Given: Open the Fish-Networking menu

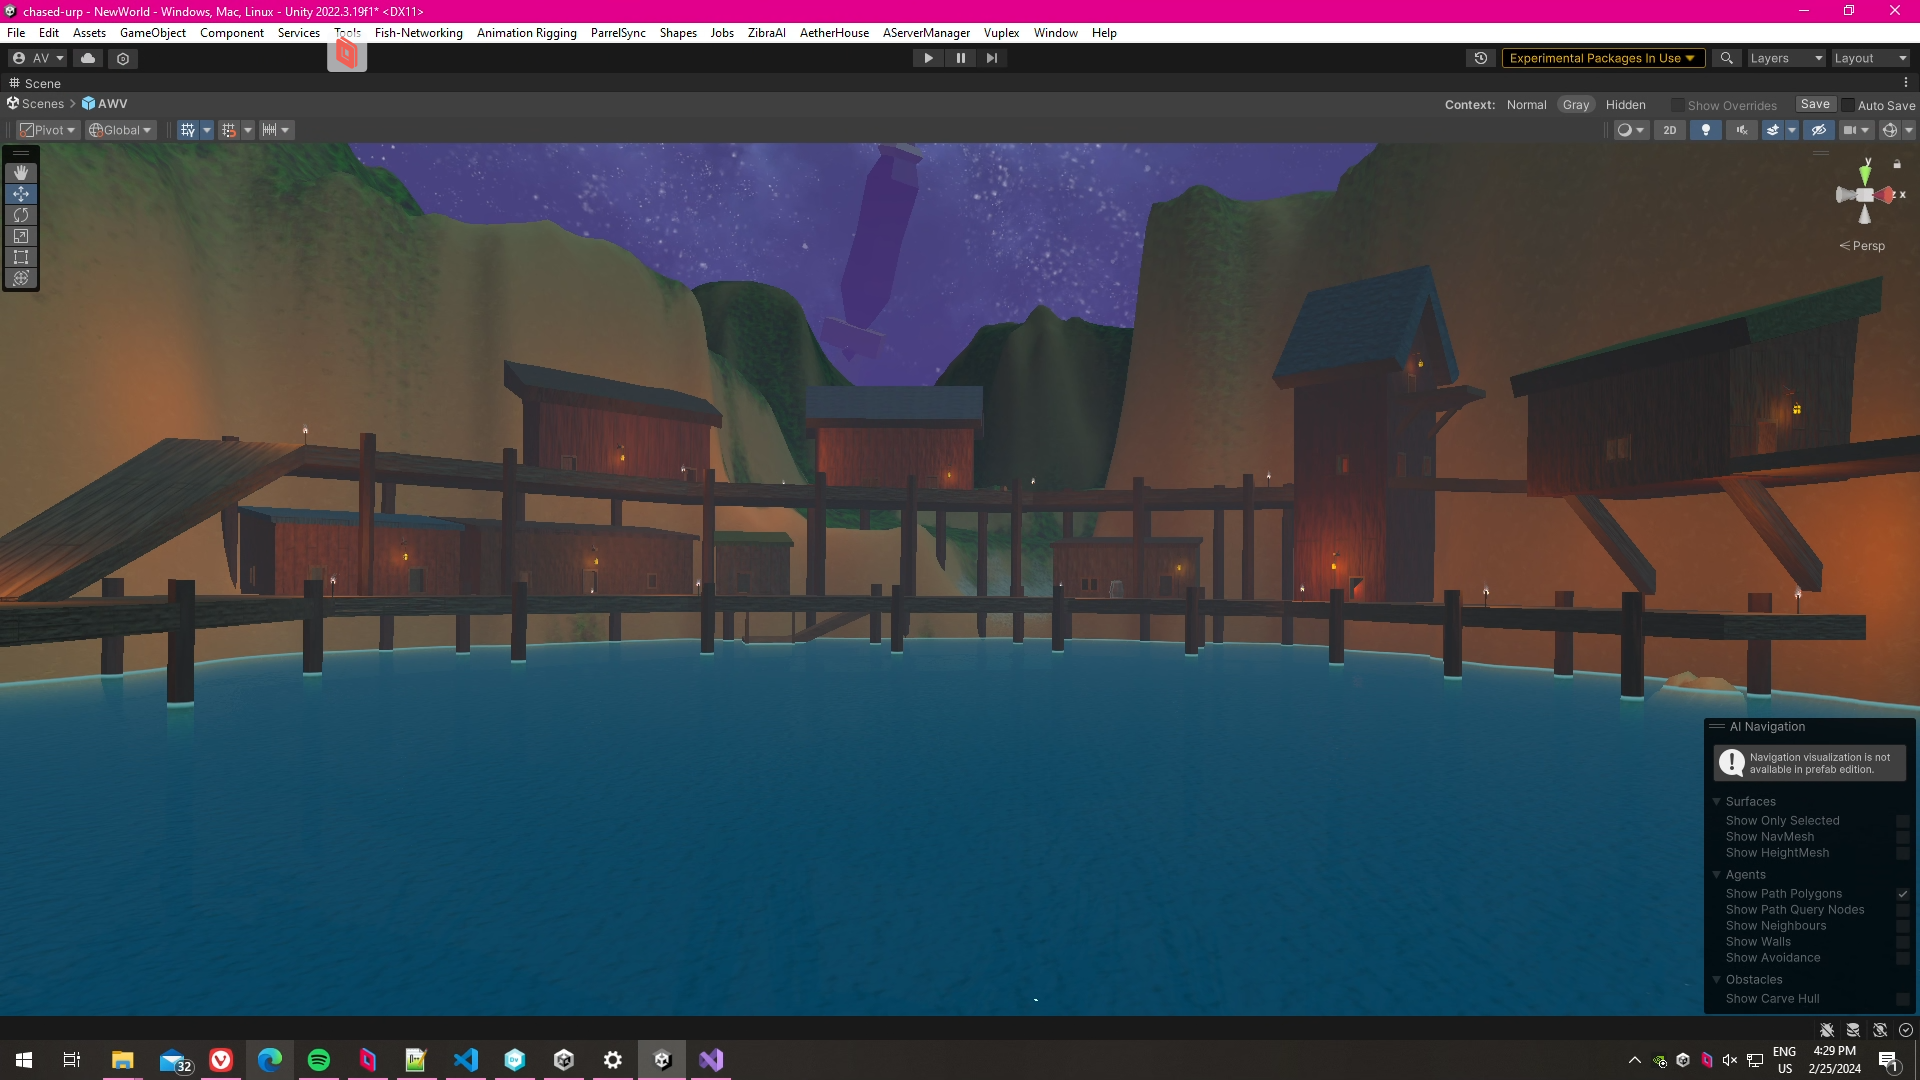Looking at the screenshot, I should point(418,33).
